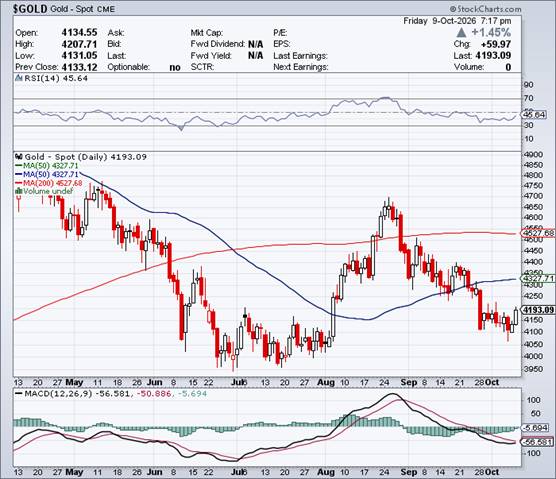
Task: Click the 4193.09 last-price tag on right axis
Action: point(538,310)
